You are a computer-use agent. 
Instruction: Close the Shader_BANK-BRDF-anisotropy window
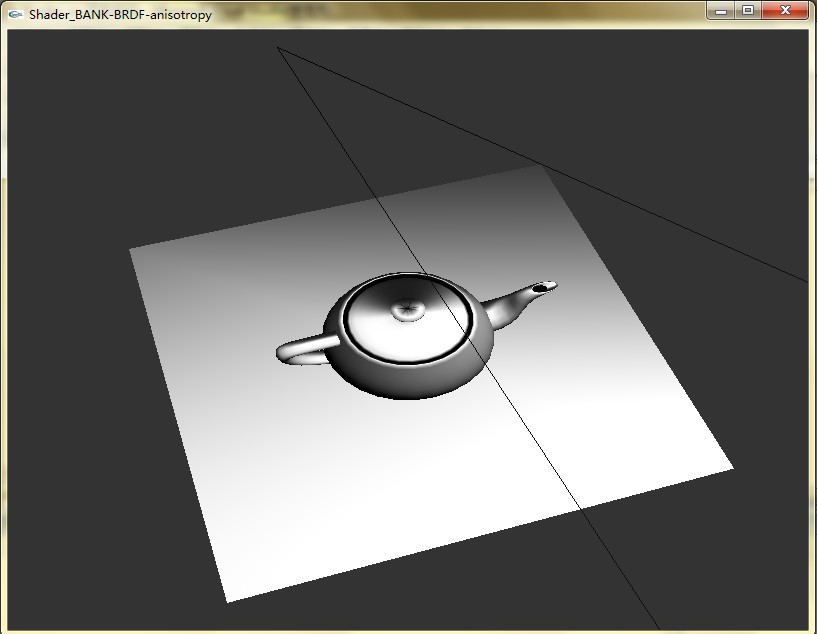(x=785, y=10)
